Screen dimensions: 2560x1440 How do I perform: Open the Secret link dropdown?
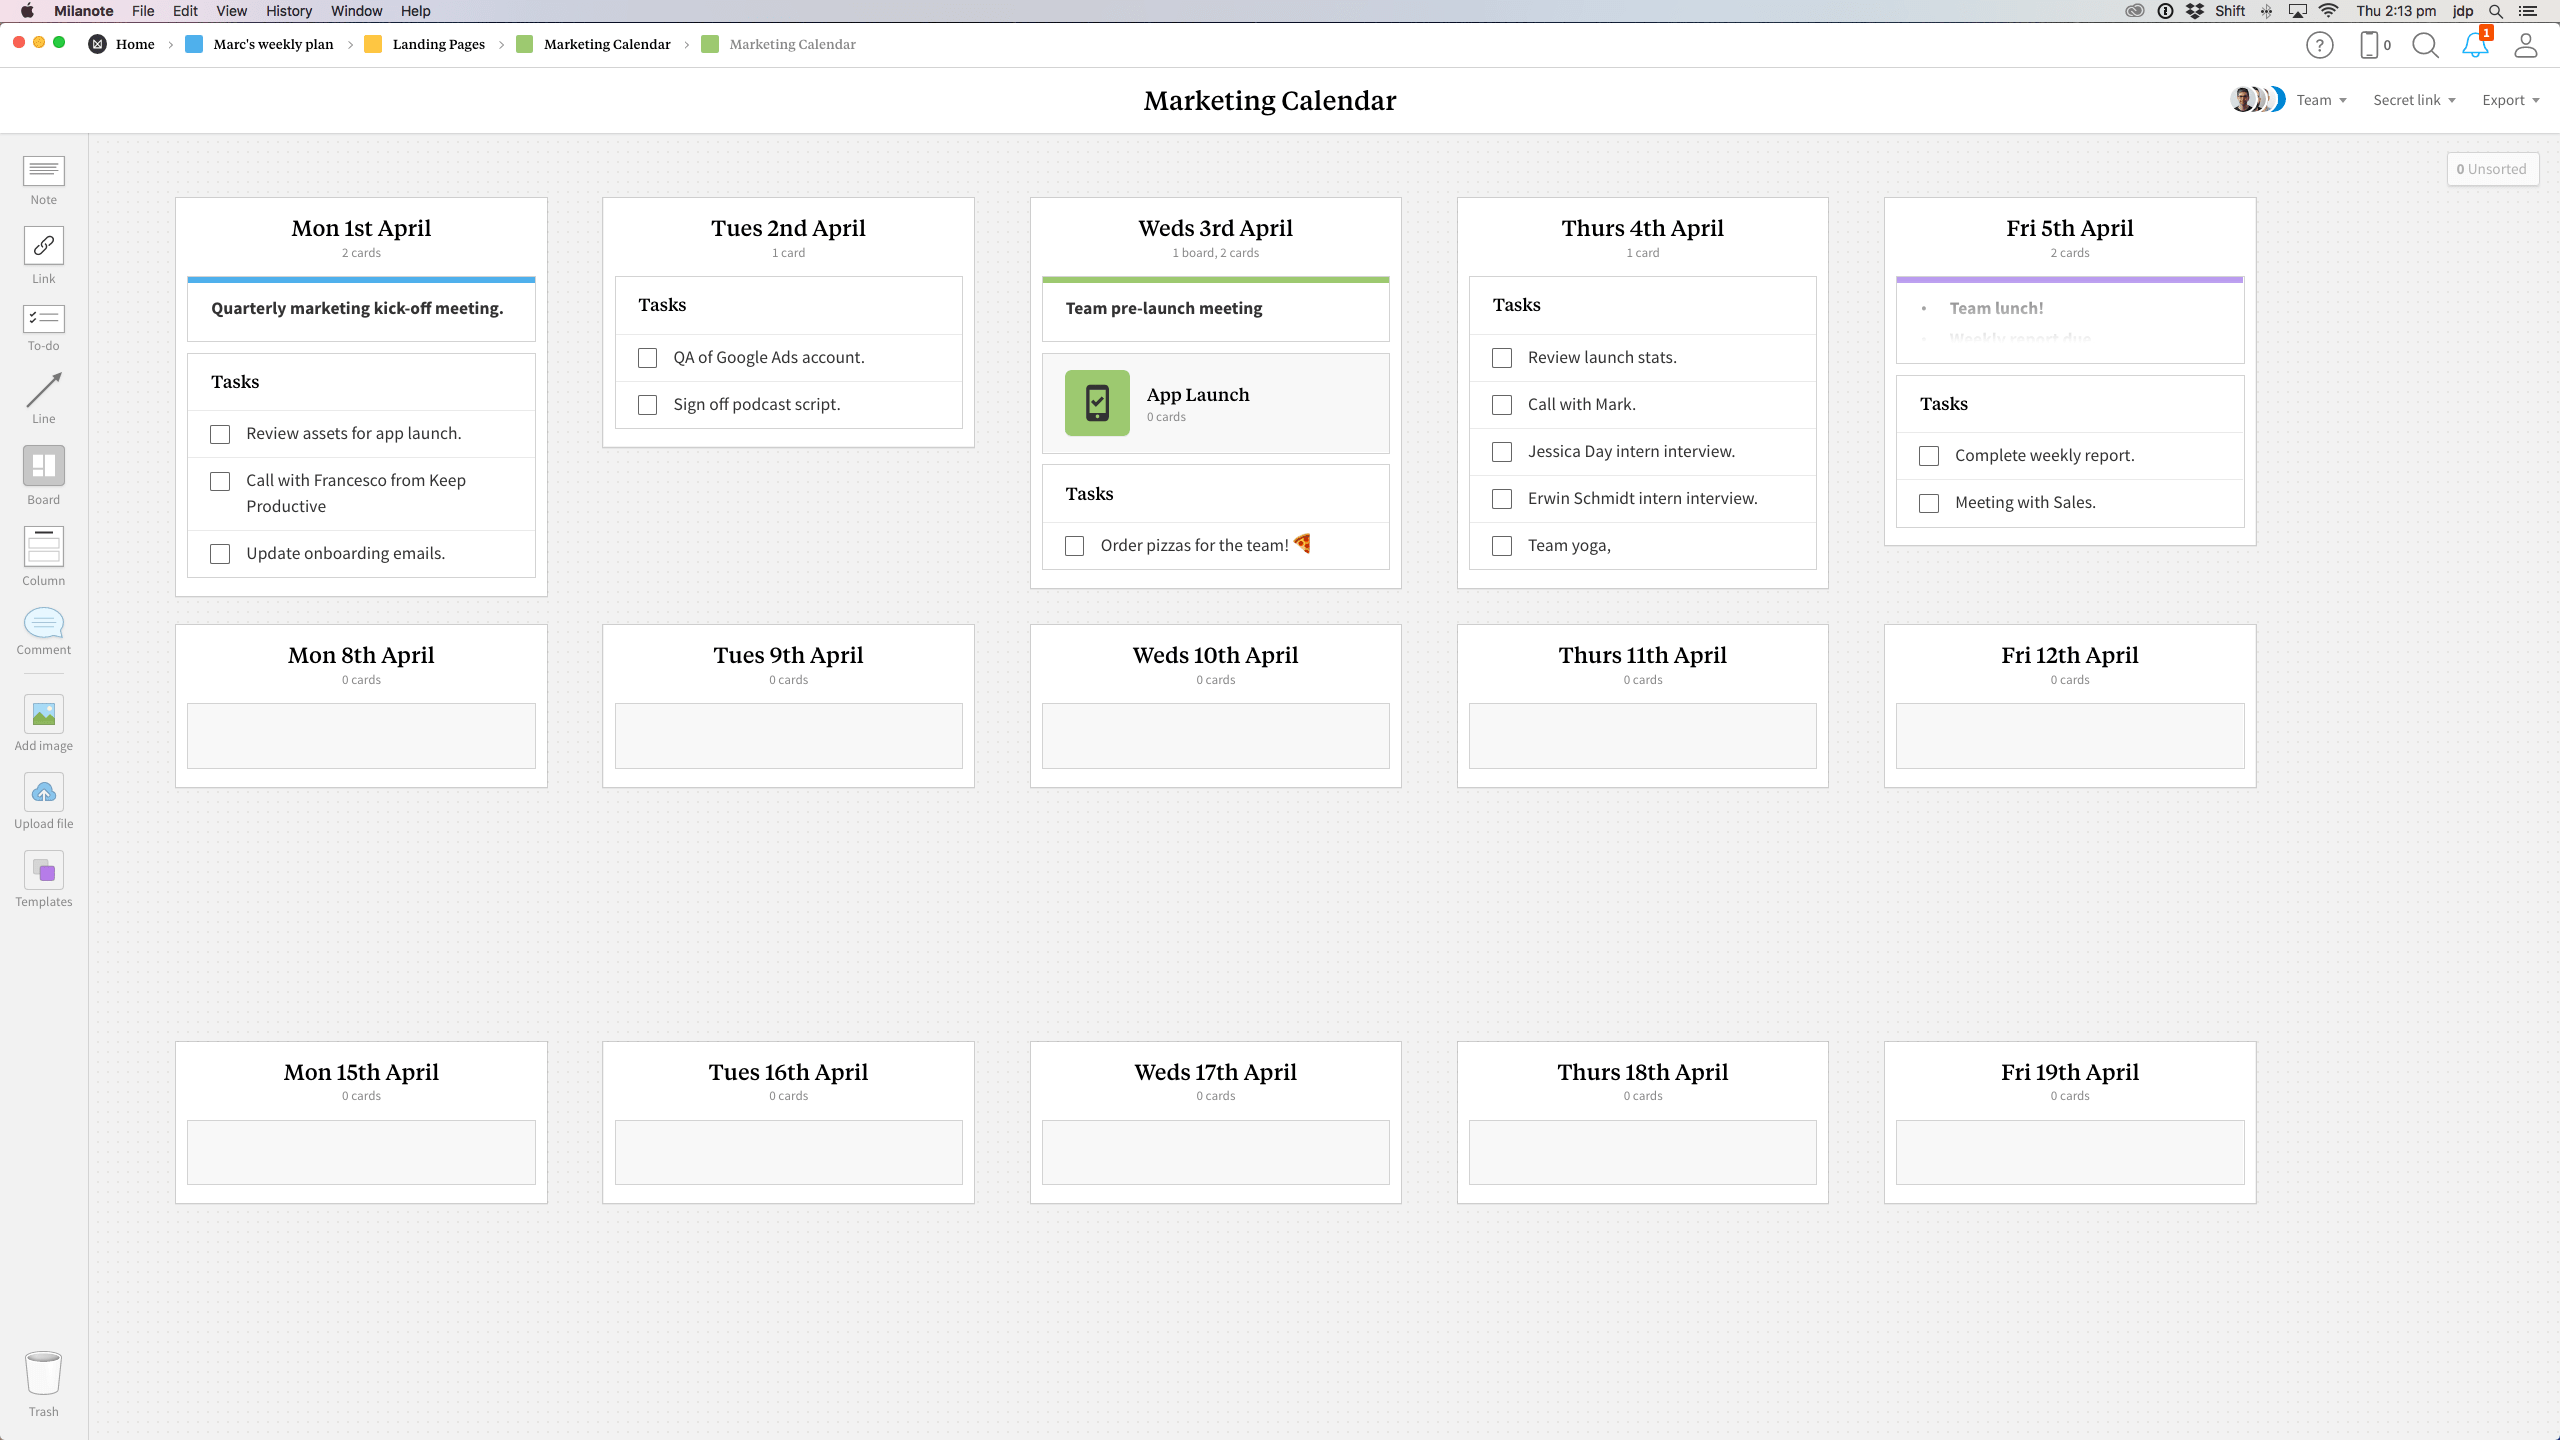click(x=2412, y=100)
